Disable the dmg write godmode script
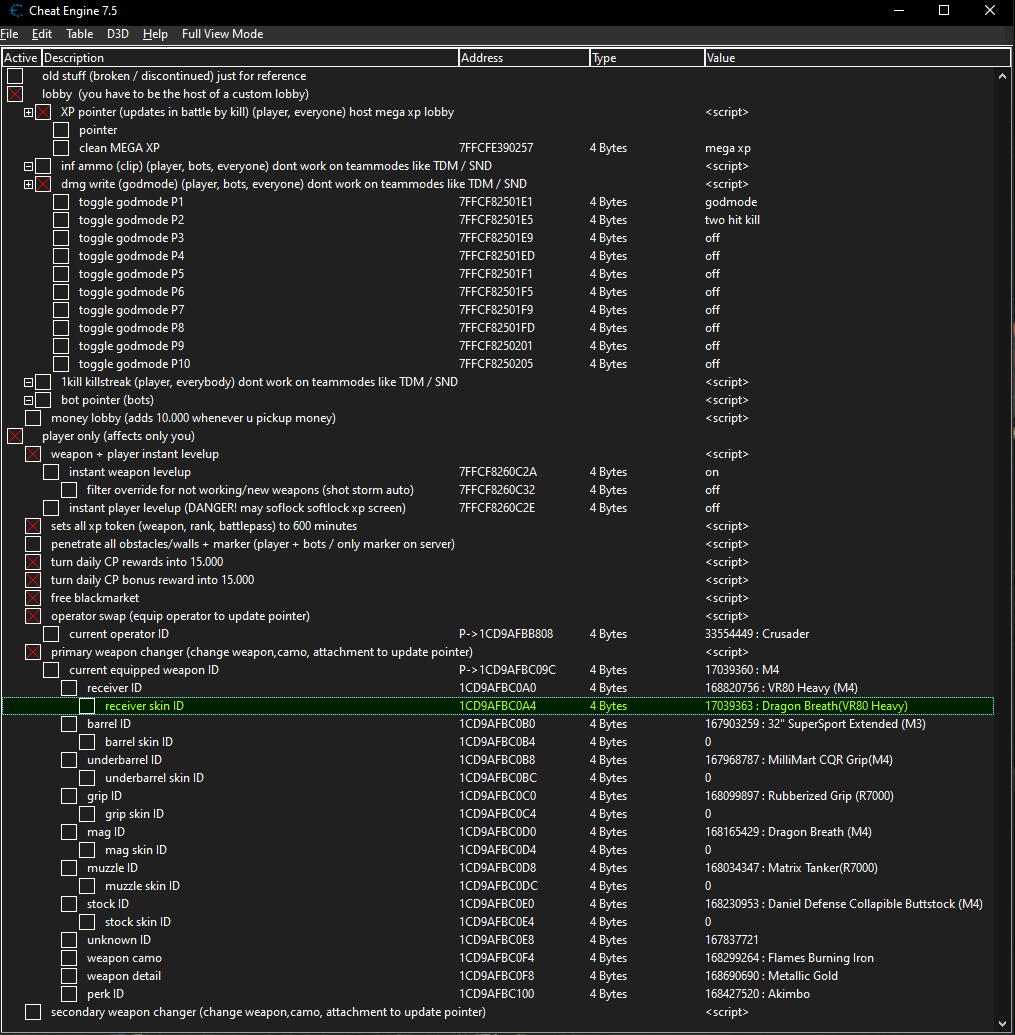Image resolution: width=1015 pixels, height=1035 pixels. 42,183
